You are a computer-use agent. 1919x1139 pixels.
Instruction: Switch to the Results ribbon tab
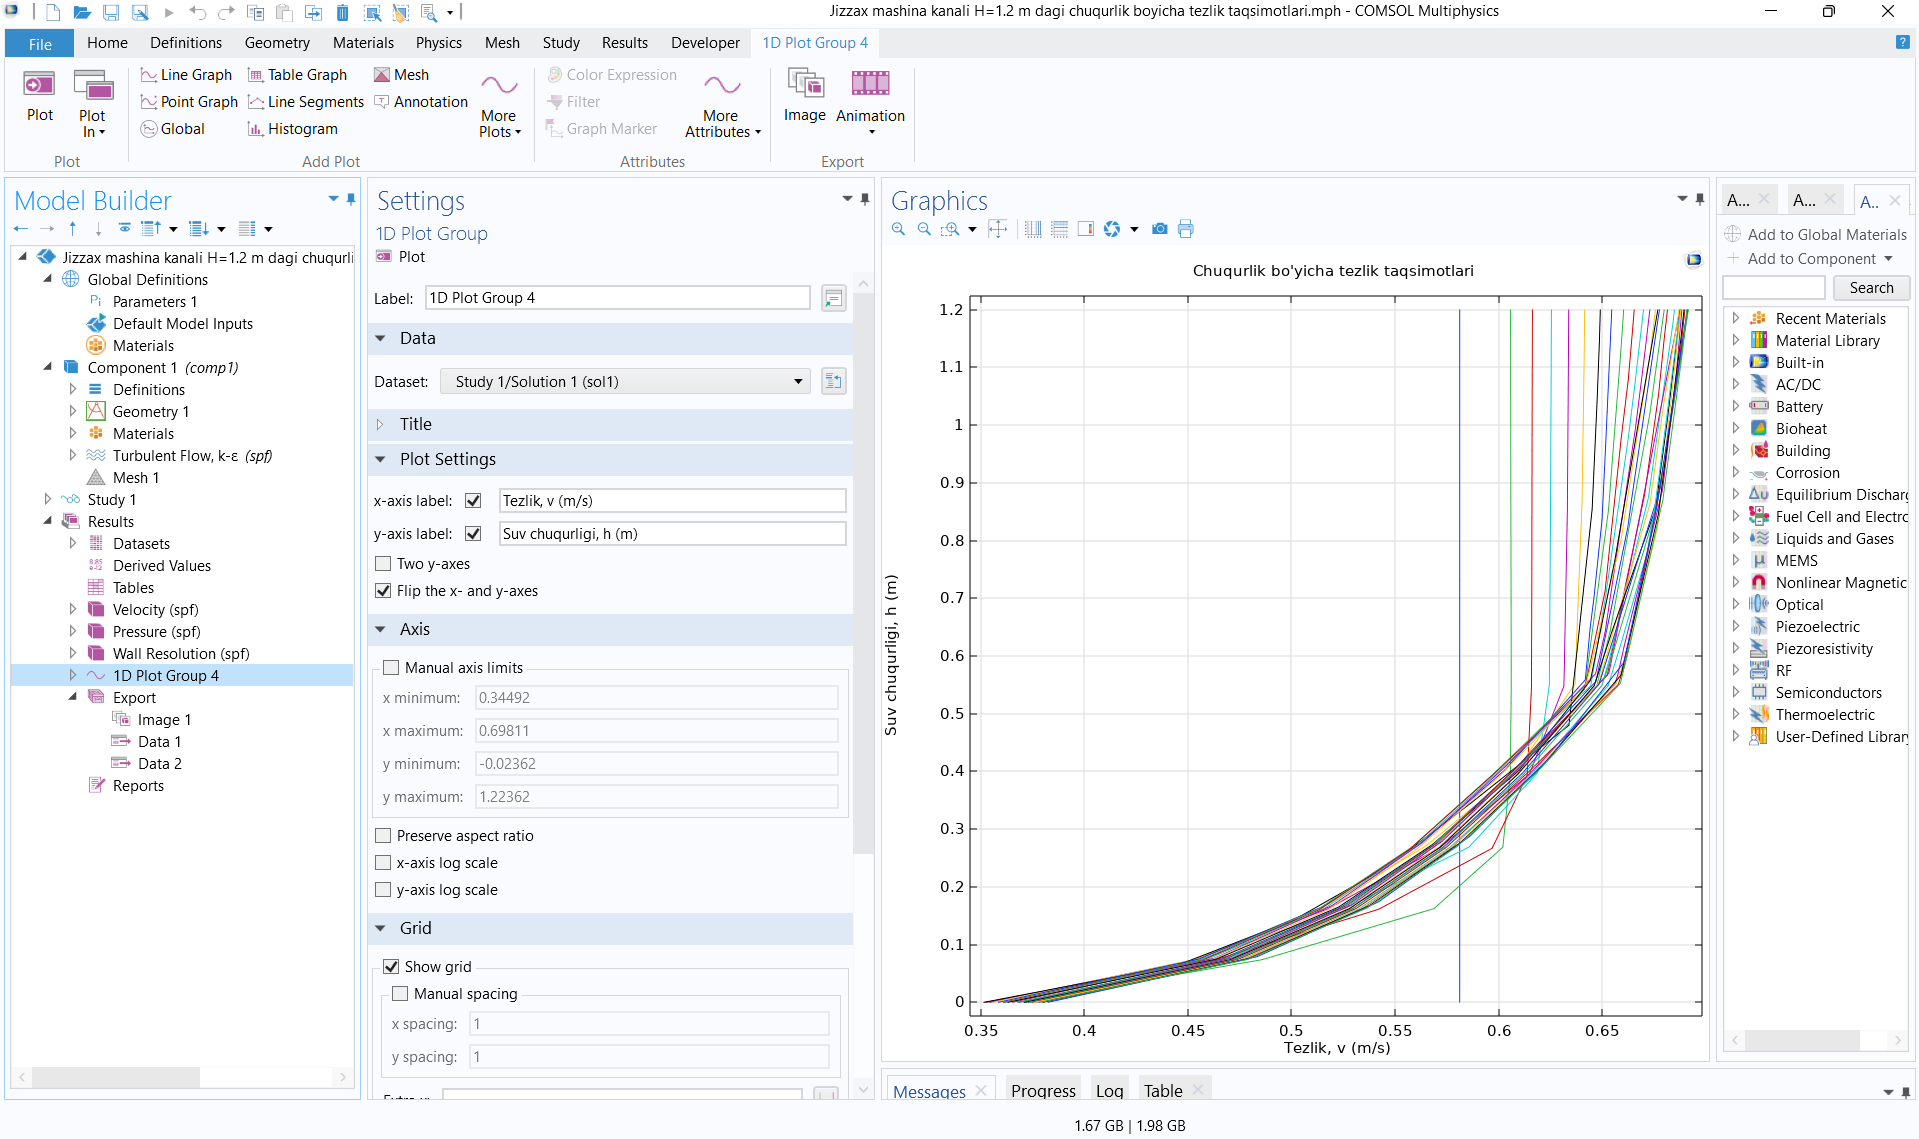pos(624,43)
